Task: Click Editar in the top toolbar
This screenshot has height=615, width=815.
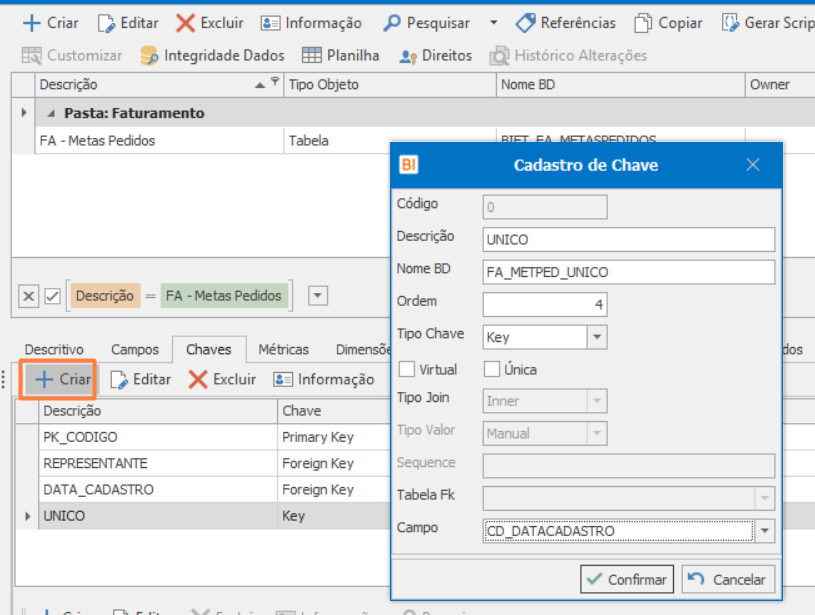Action: pos(128,23)
